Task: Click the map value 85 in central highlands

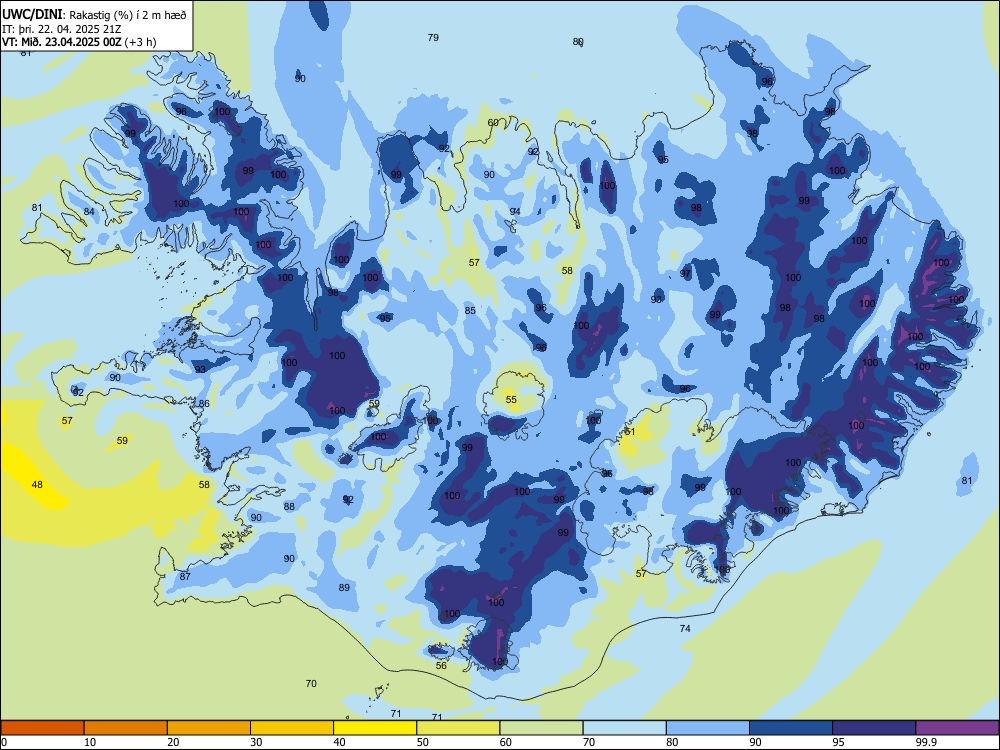Action: point(470,311)
